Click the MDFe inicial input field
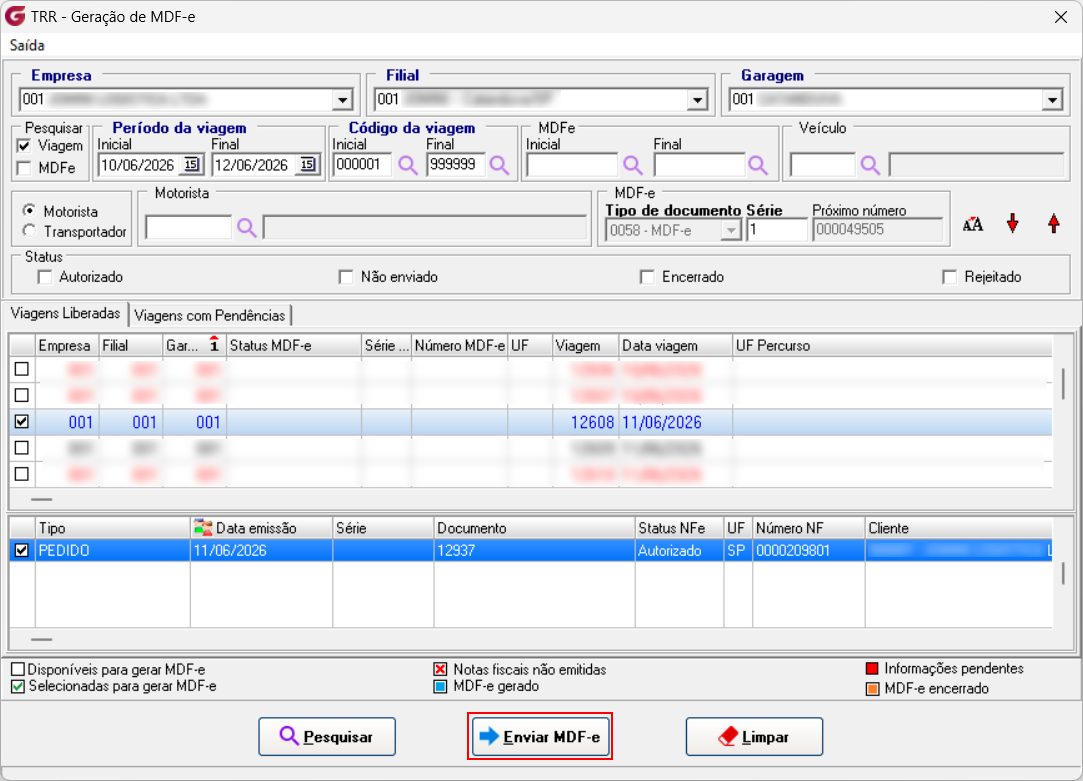The width and height of the screenshot is (1083, 781). coord(572,165)
